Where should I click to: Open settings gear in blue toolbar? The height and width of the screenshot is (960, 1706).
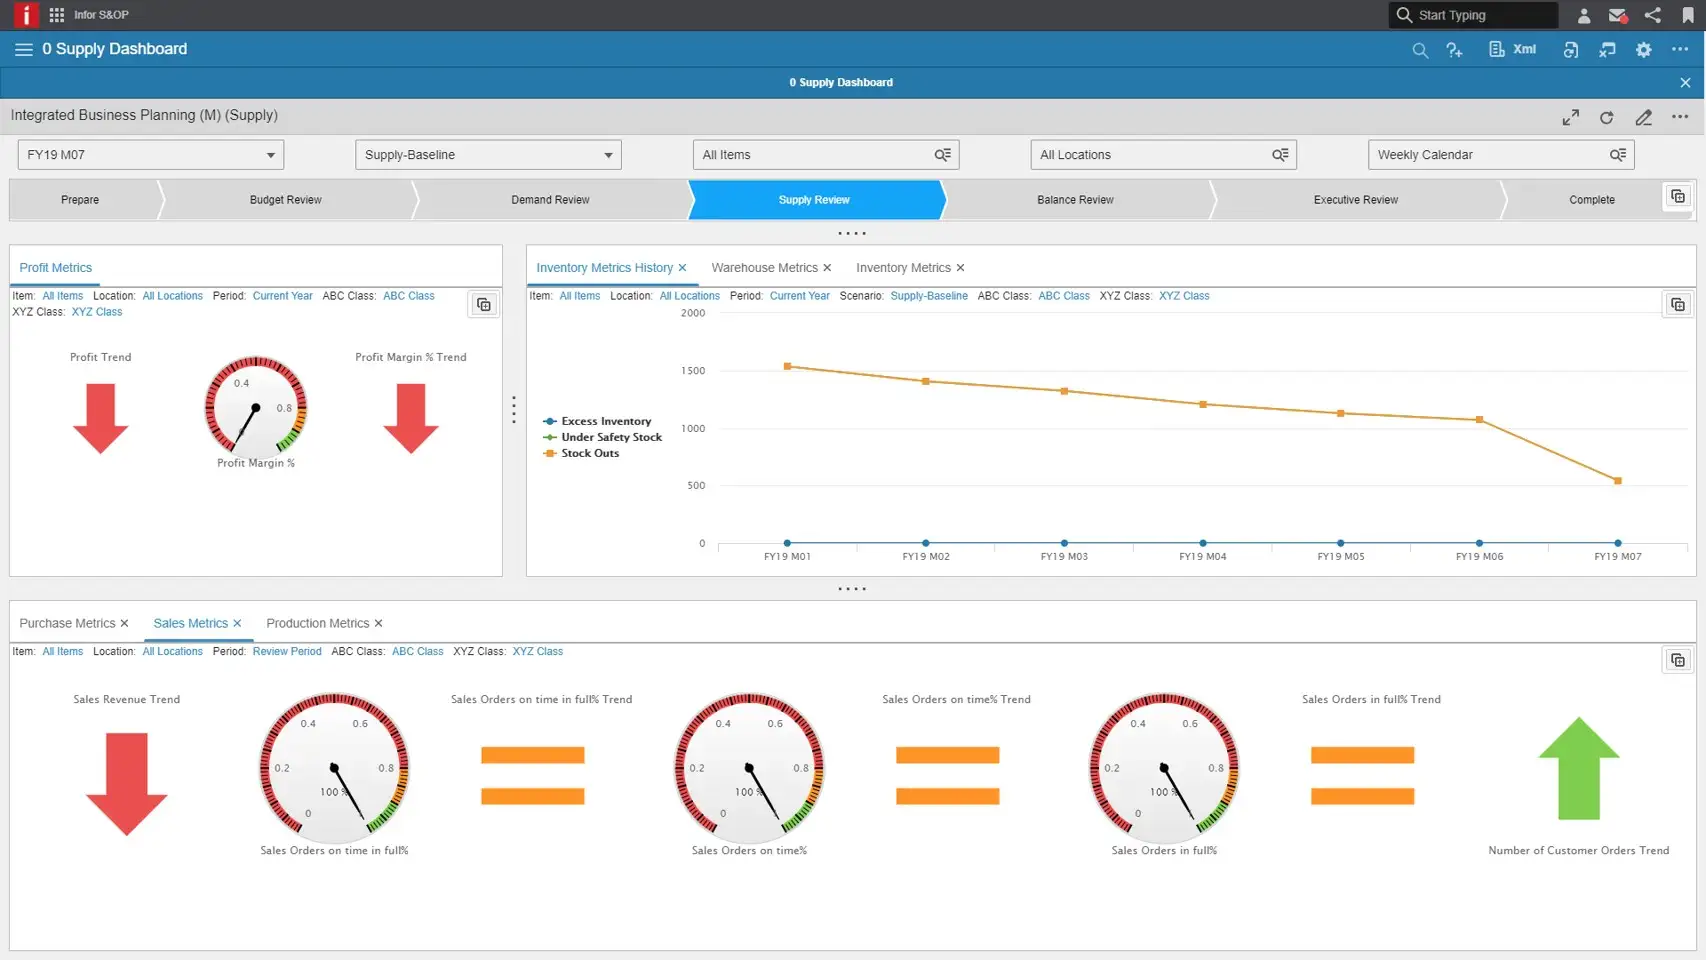(1643, 49)
